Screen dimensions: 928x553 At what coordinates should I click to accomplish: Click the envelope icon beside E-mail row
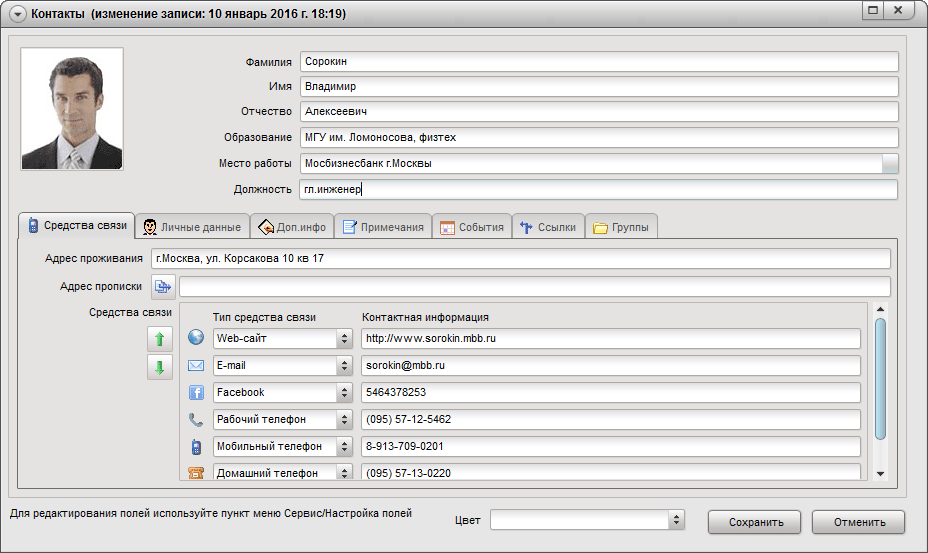tap(196, 365)
